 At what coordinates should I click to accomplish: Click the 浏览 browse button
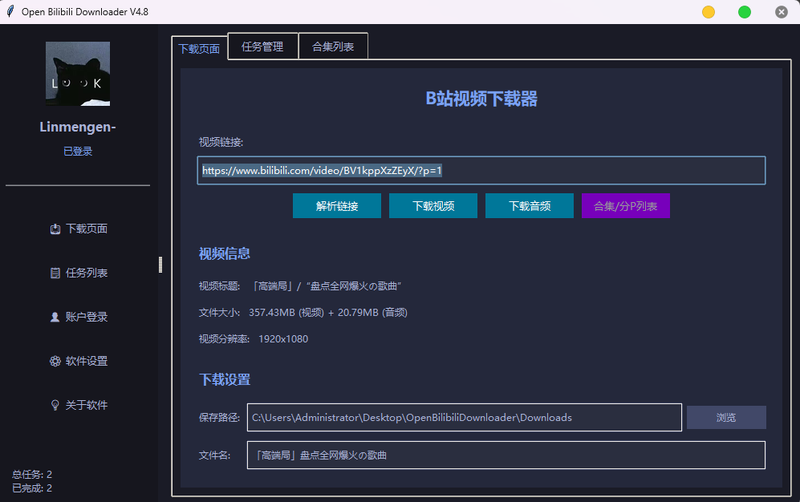click(726, 417)
